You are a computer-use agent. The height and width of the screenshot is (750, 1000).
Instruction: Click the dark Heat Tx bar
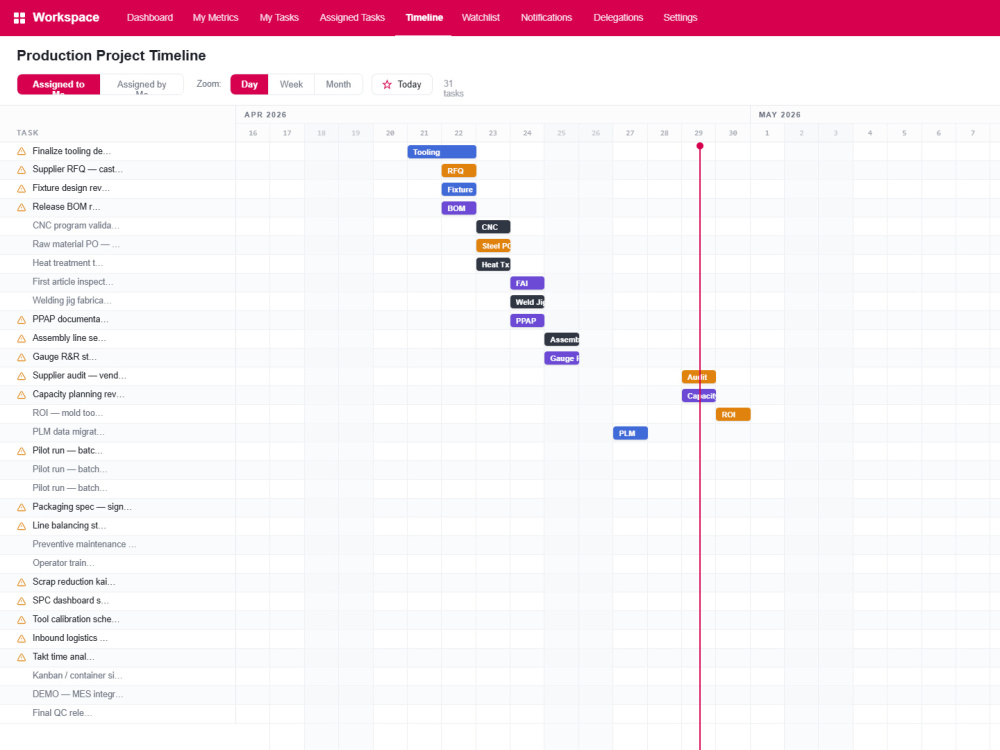coord(494,264)
